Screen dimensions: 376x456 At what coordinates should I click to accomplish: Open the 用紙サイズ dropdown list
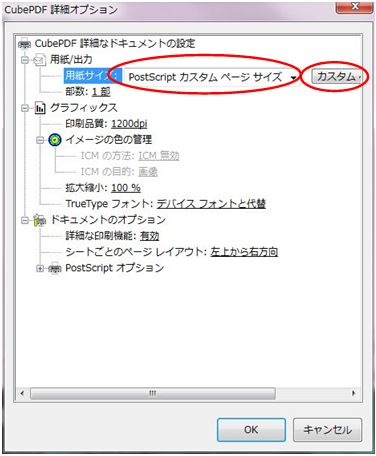point(211,77)
